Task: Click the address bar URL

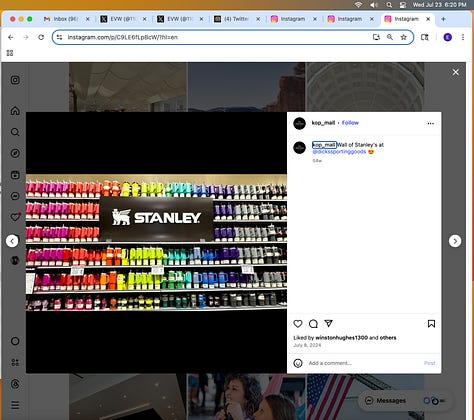Action: click(123, 37)
